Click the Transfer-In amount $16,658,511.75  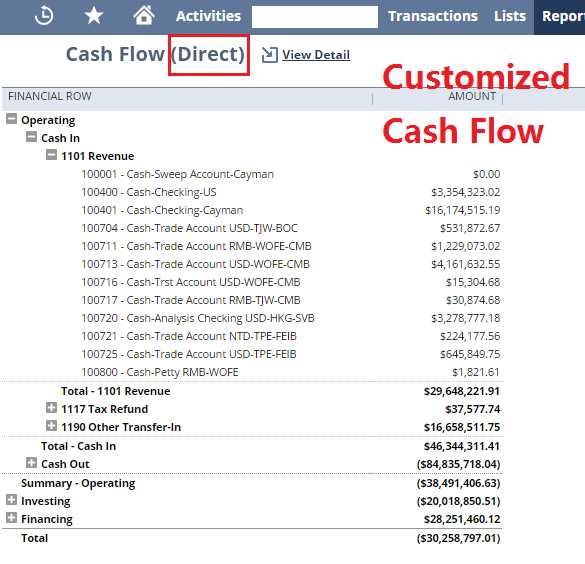pos(462,427)
